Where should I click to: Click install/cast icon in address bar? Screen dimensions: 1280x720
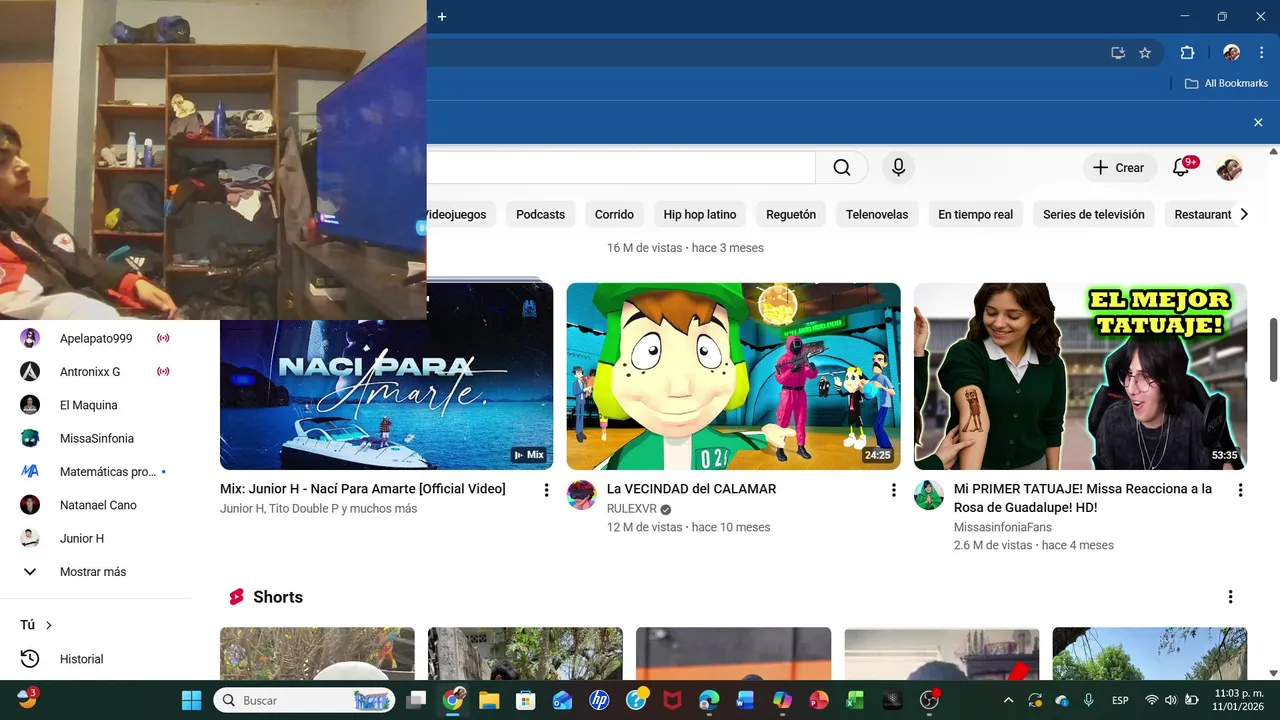[1118, 53]
